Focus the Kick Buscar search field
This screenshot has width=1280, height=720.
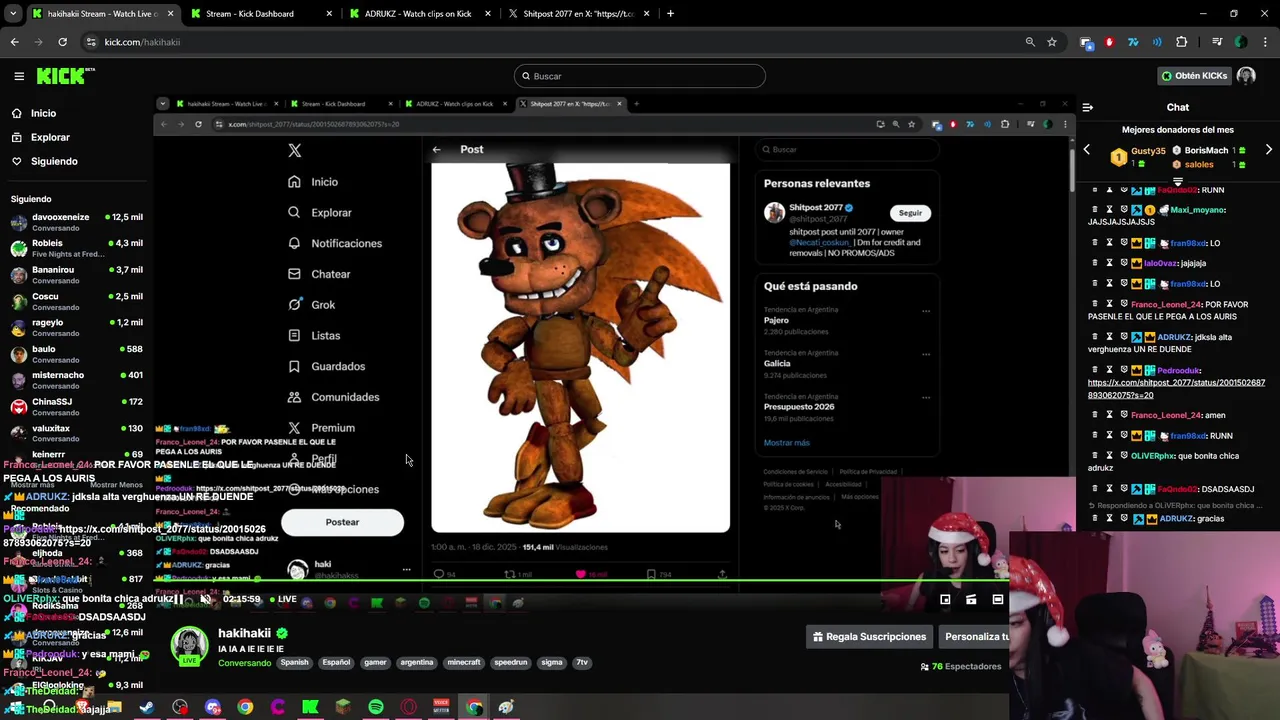tap(640, 76)
